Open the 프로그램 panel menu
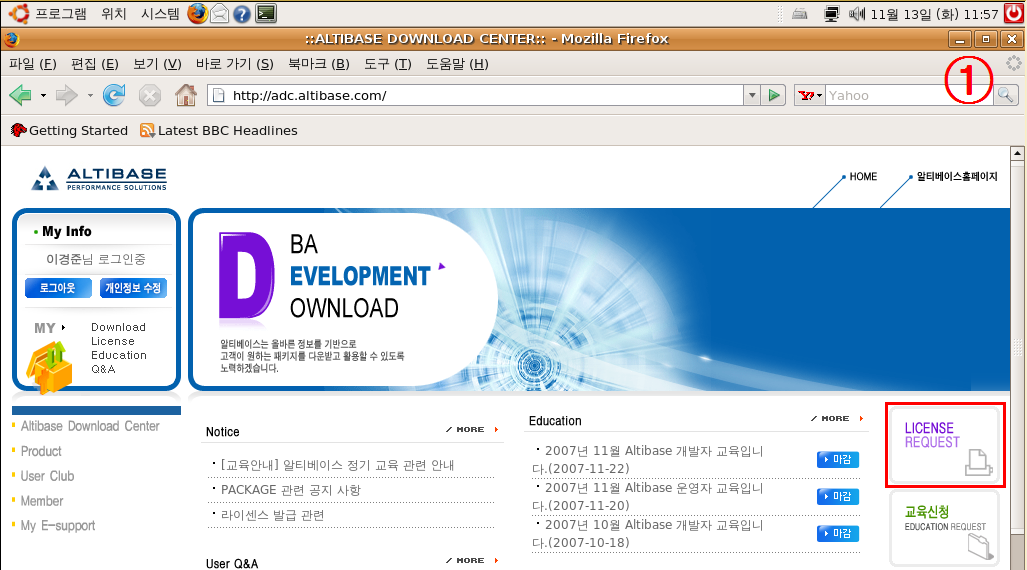This screenshot has height=570, width=1027. click(60, 14)
